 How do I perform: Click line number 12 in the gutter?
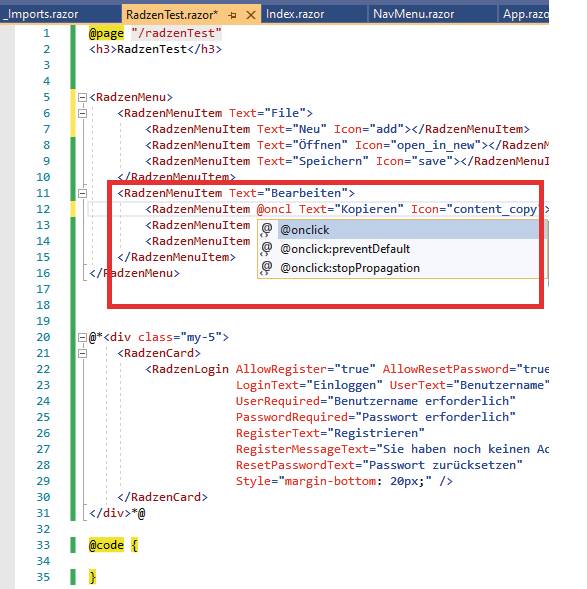tap(43, 209)
